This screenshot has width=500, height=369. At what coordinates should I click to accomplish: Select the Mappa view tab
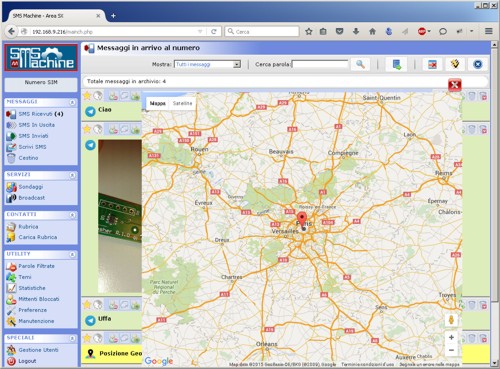[157, 103]
